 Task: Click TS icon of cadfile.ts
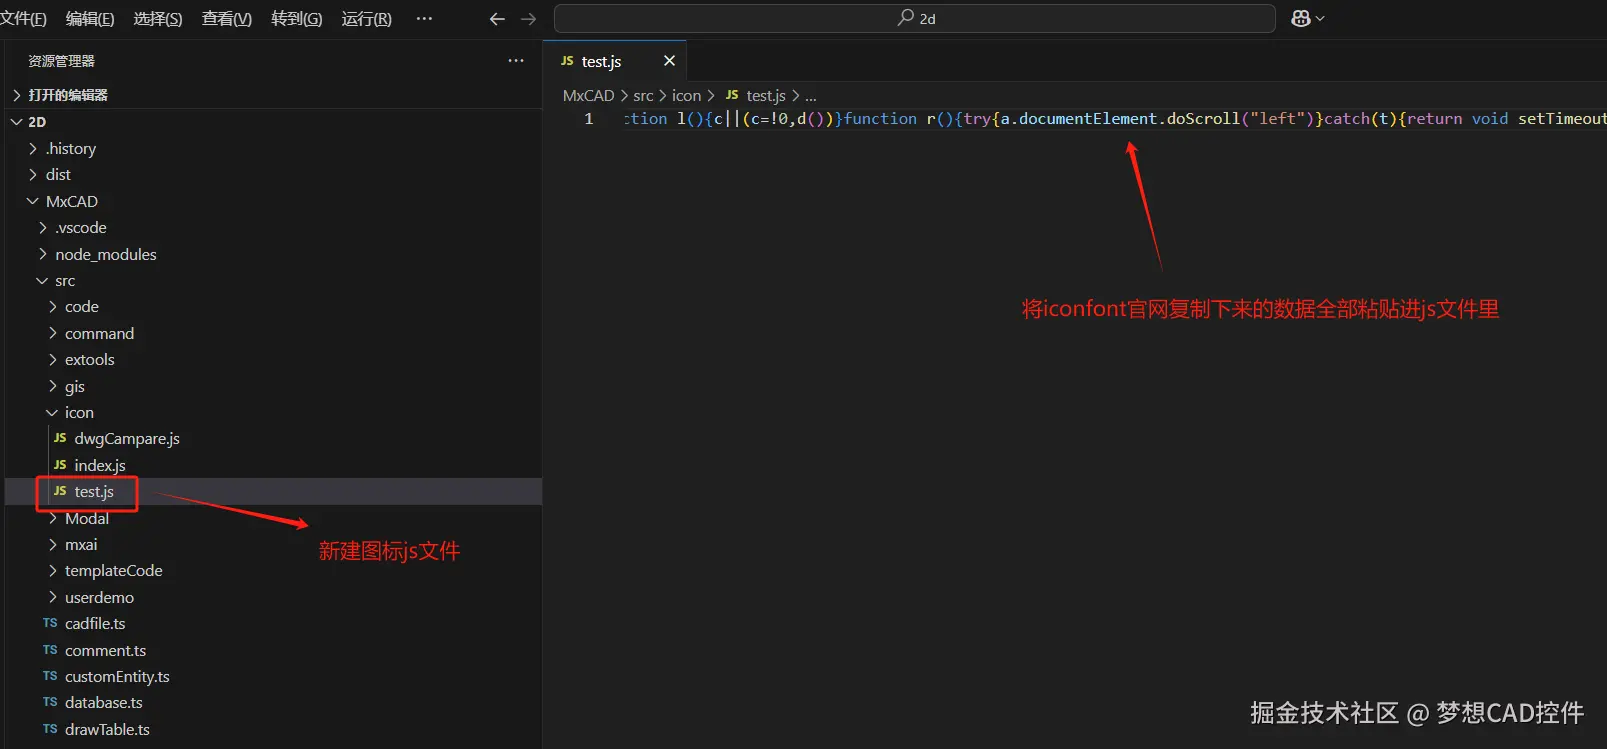point(50,623)
